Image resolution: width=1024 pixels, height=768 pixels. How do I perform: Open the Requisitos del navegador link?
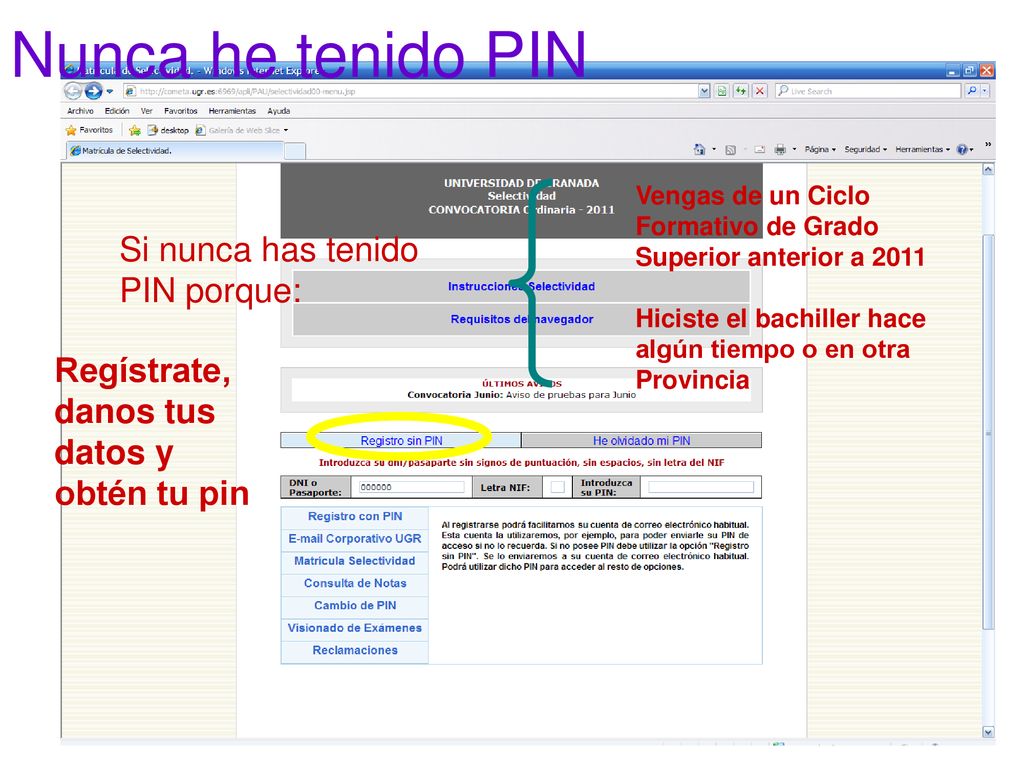522,319
